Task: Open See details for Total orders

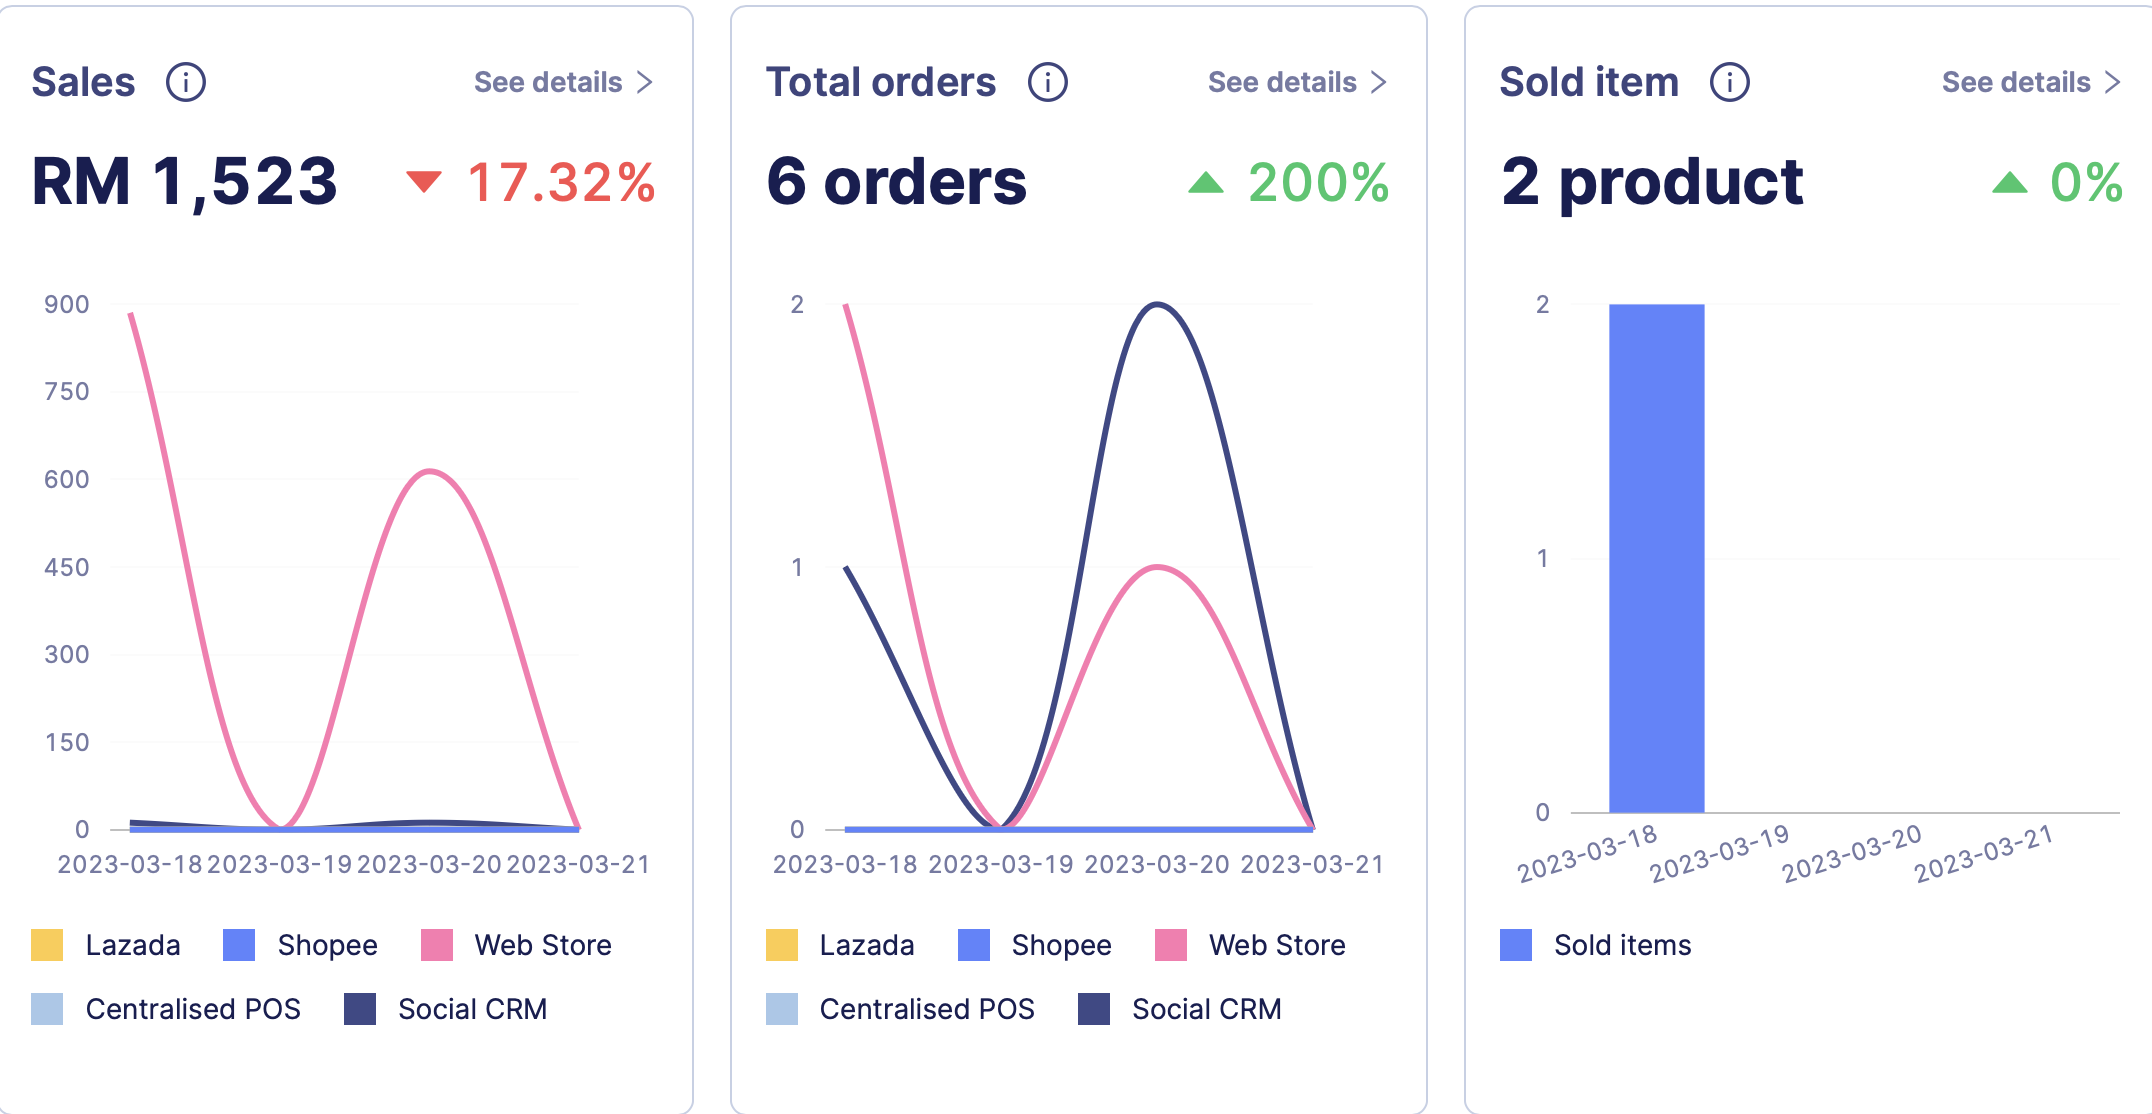Action: [x=1282, y=82]
